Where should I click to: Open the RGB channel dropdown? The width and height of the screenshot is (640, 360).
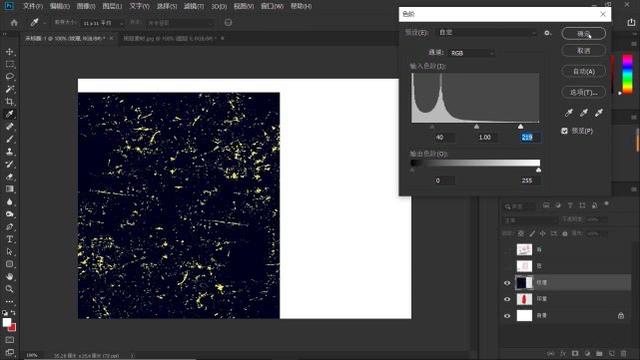pos(472,53)
